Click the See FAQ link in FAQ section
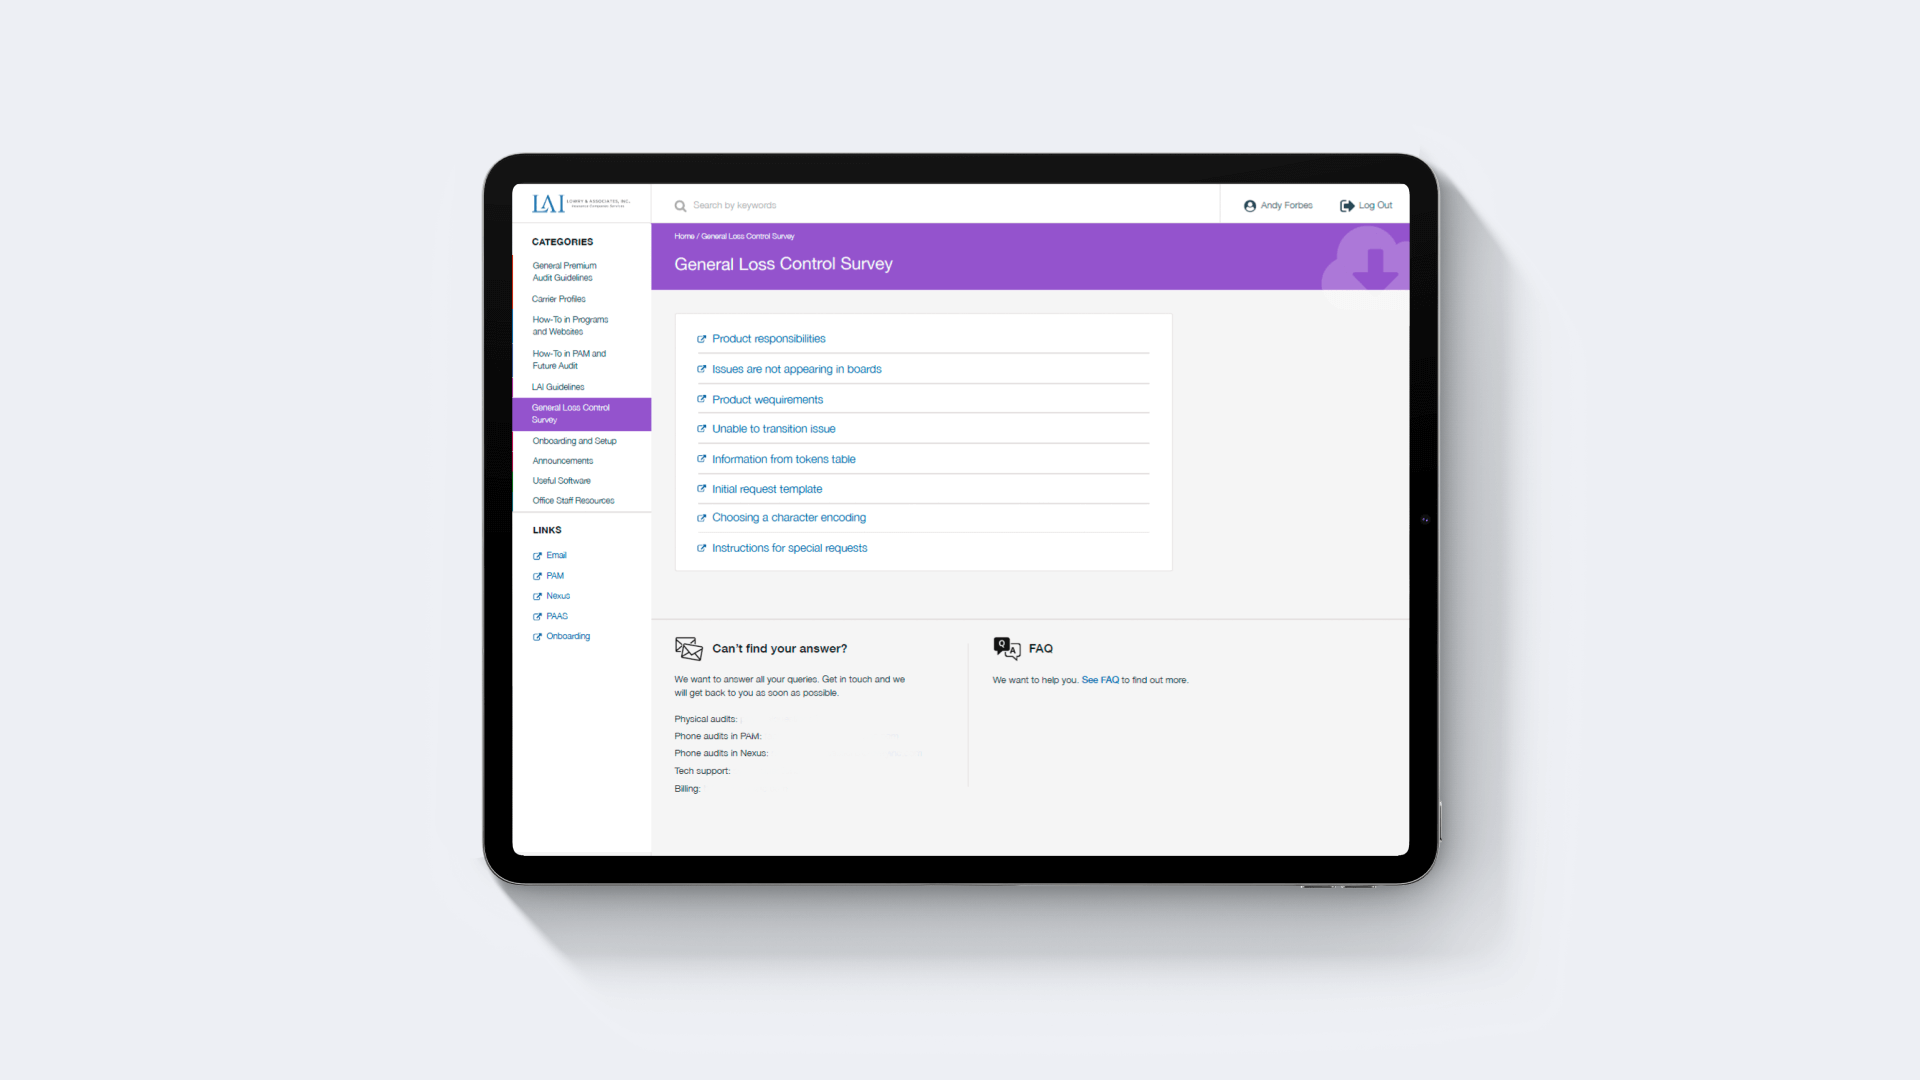The height and width of the screenshot is (1080, 1920). 1101,679
